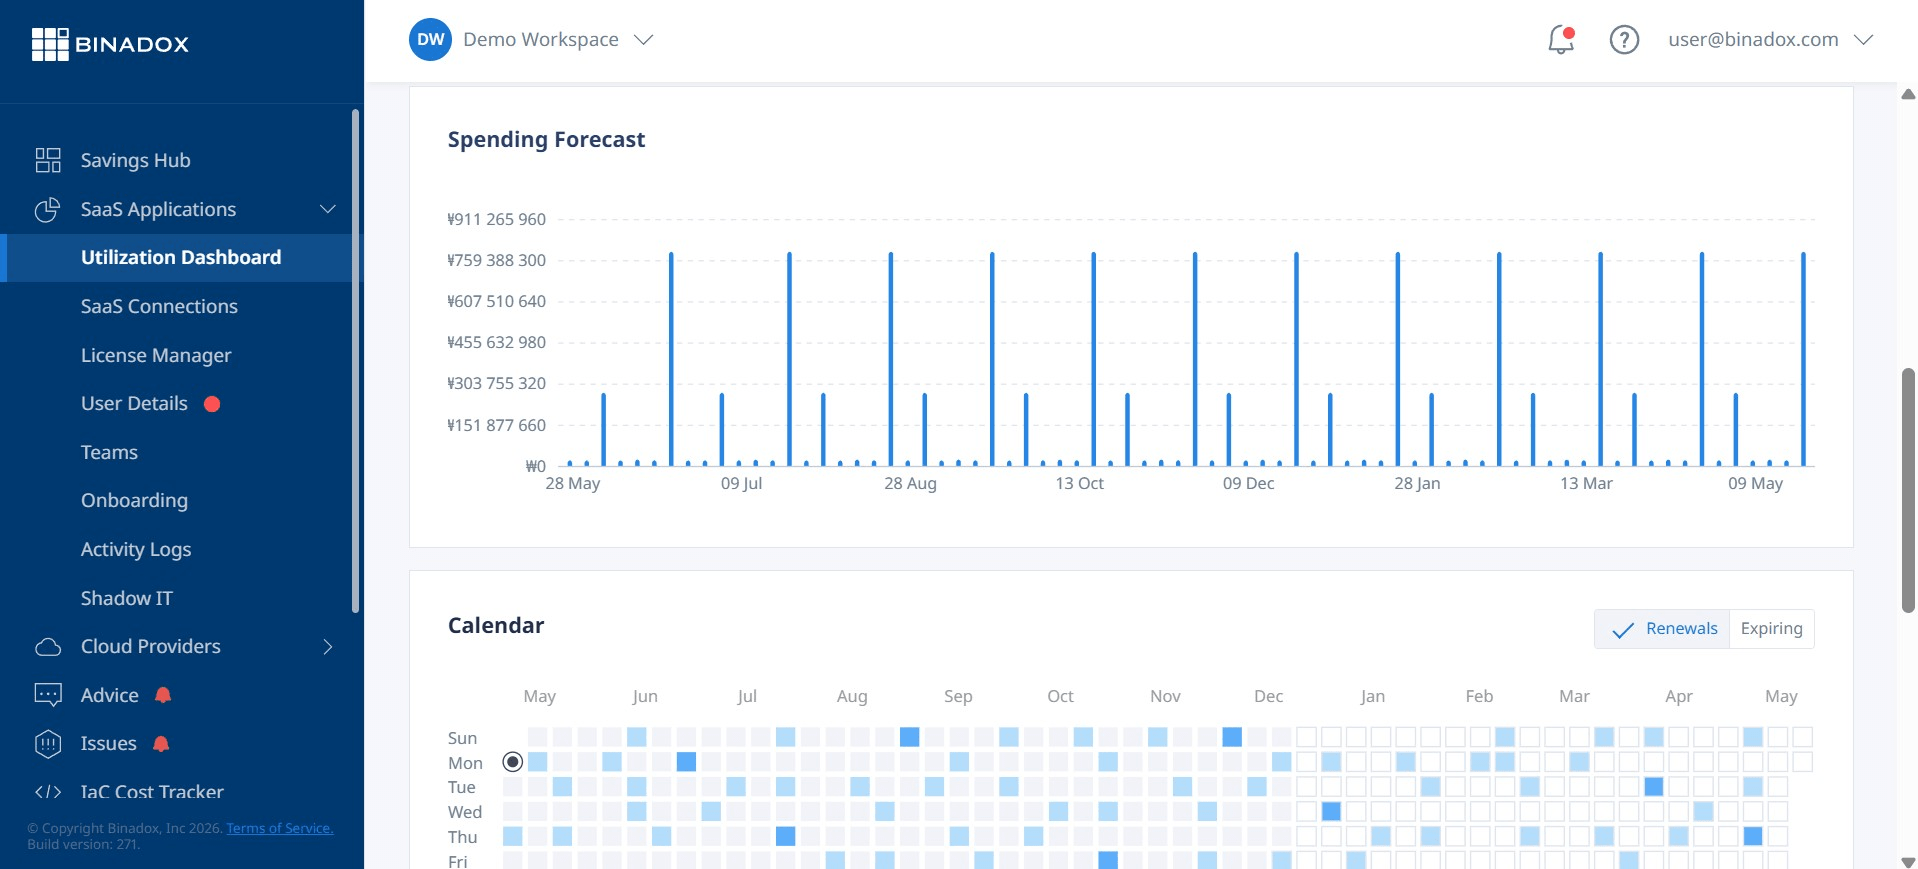
Task: Click the page vertical scrollbar thumb
Action: click(1908, 490)
